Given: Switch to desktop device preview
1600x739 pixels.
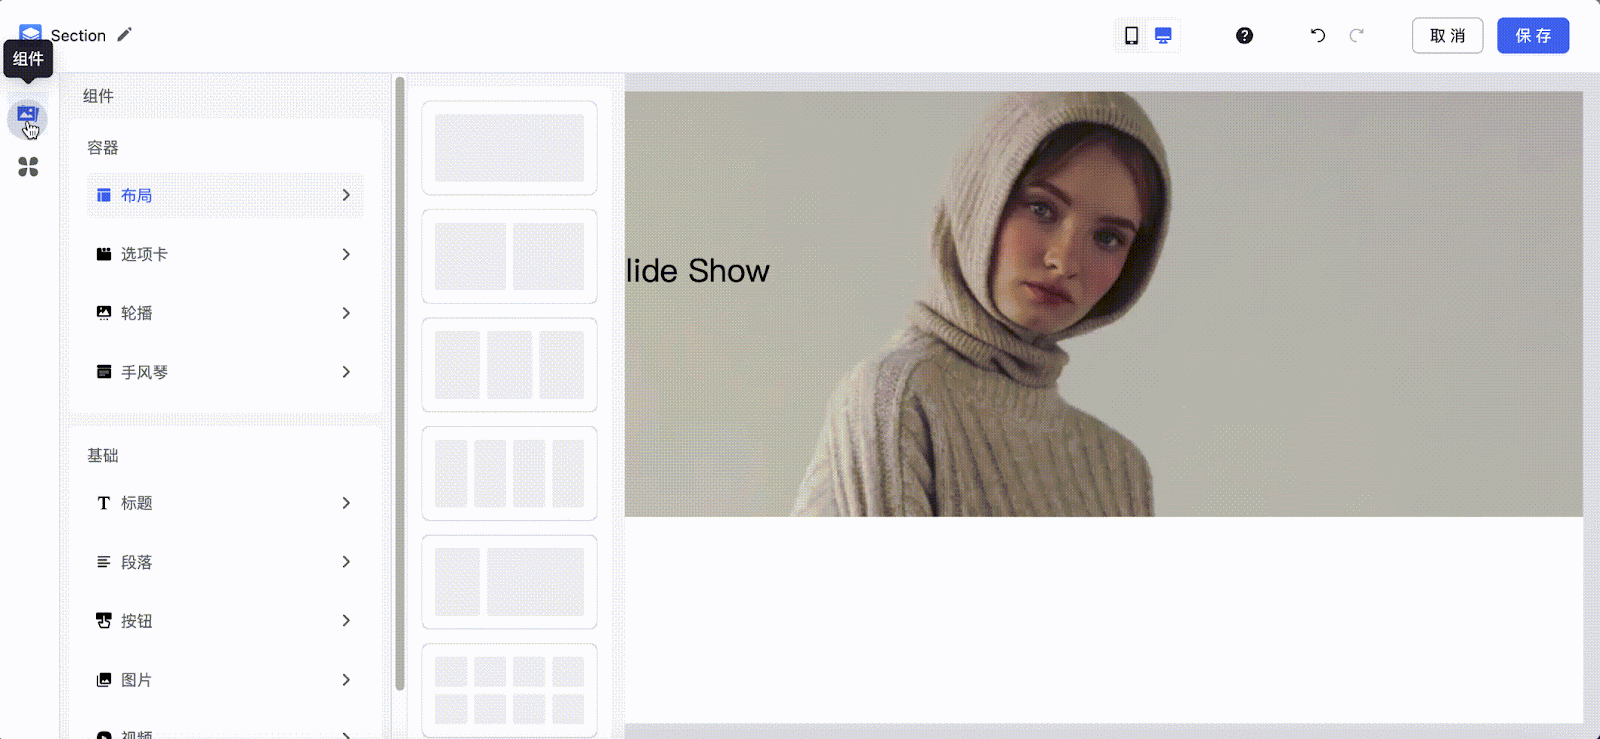Looking at the screenshot, I should (x=1163, y=36).
